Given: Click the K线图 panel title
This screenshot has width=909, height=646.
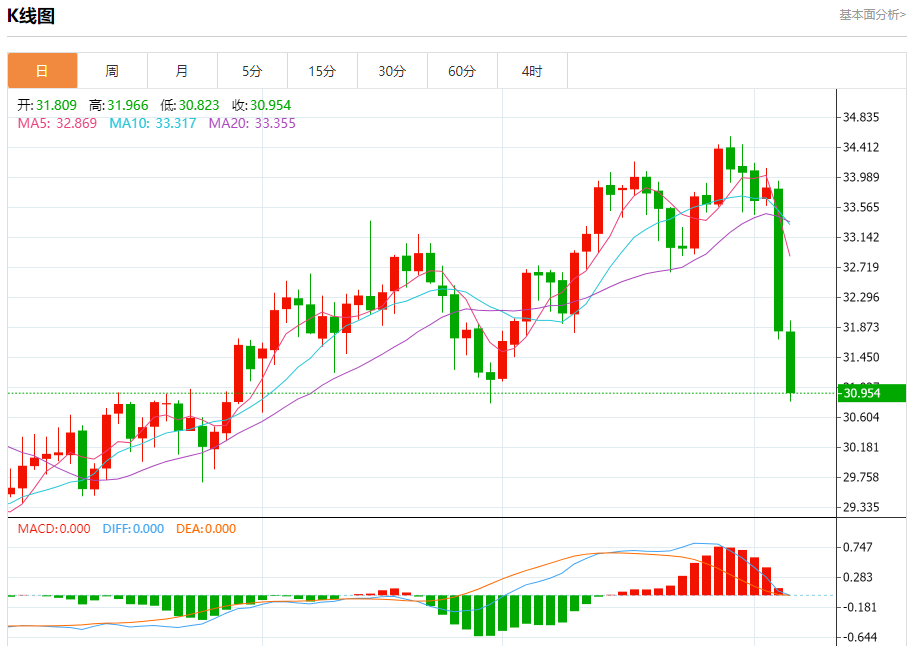Looking at the screenshot, I should (31, 16).
